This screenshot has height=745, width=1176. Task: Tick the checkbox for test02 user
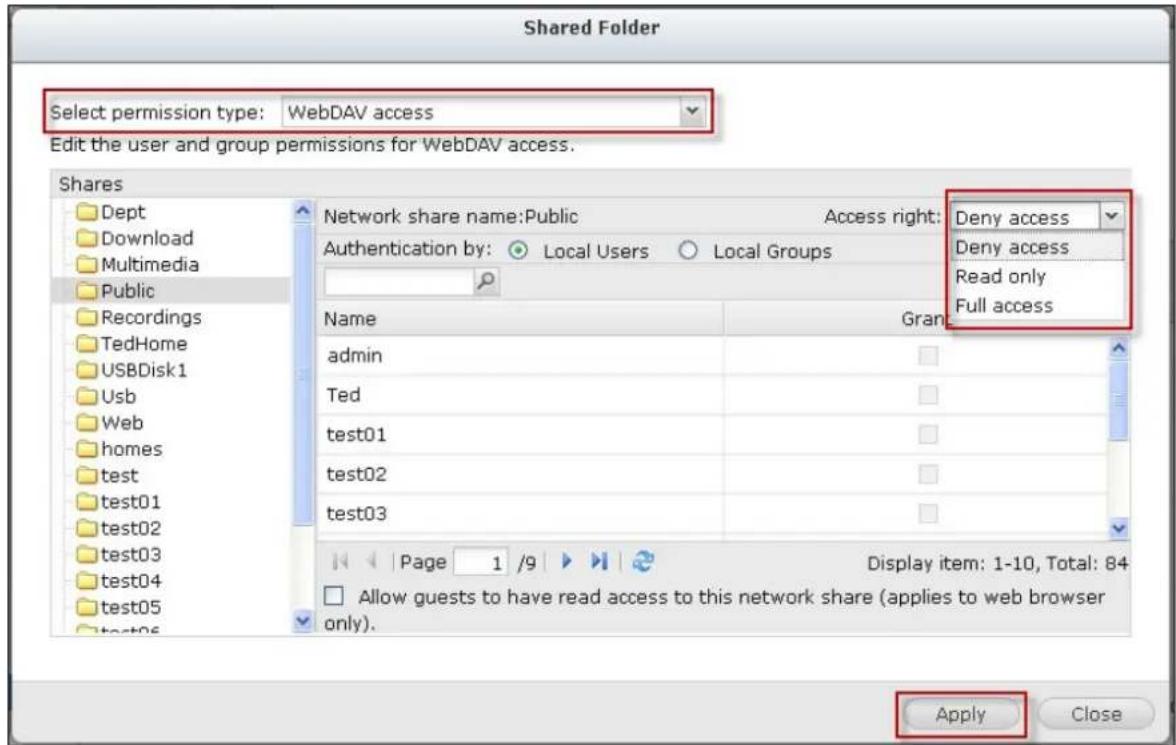point(928,474)
